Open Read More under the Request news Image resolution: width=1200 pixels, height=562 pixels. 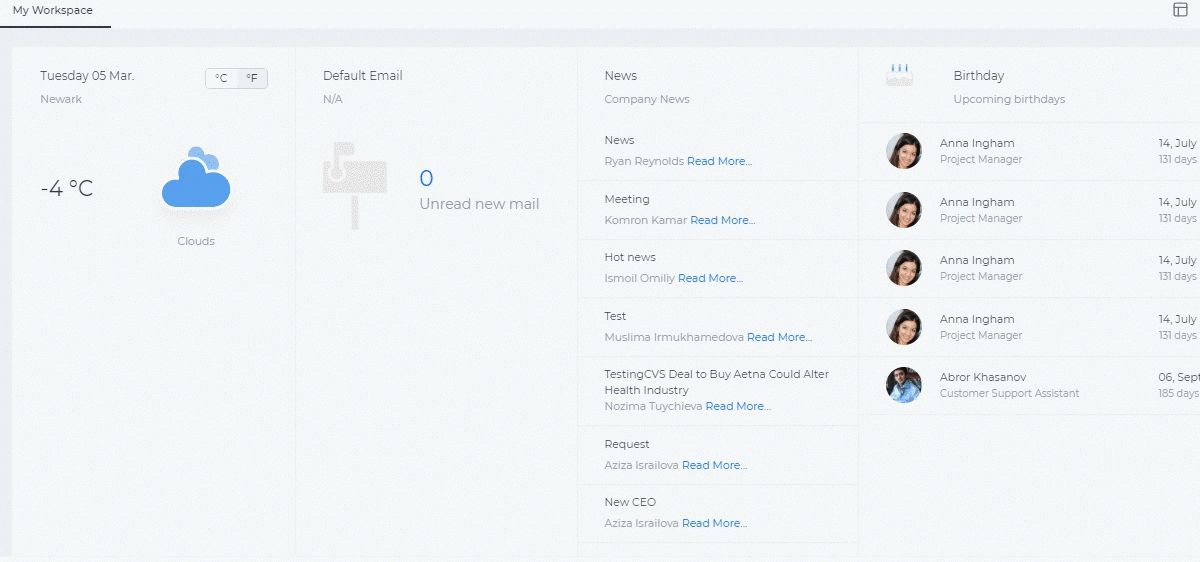(714, 465)
